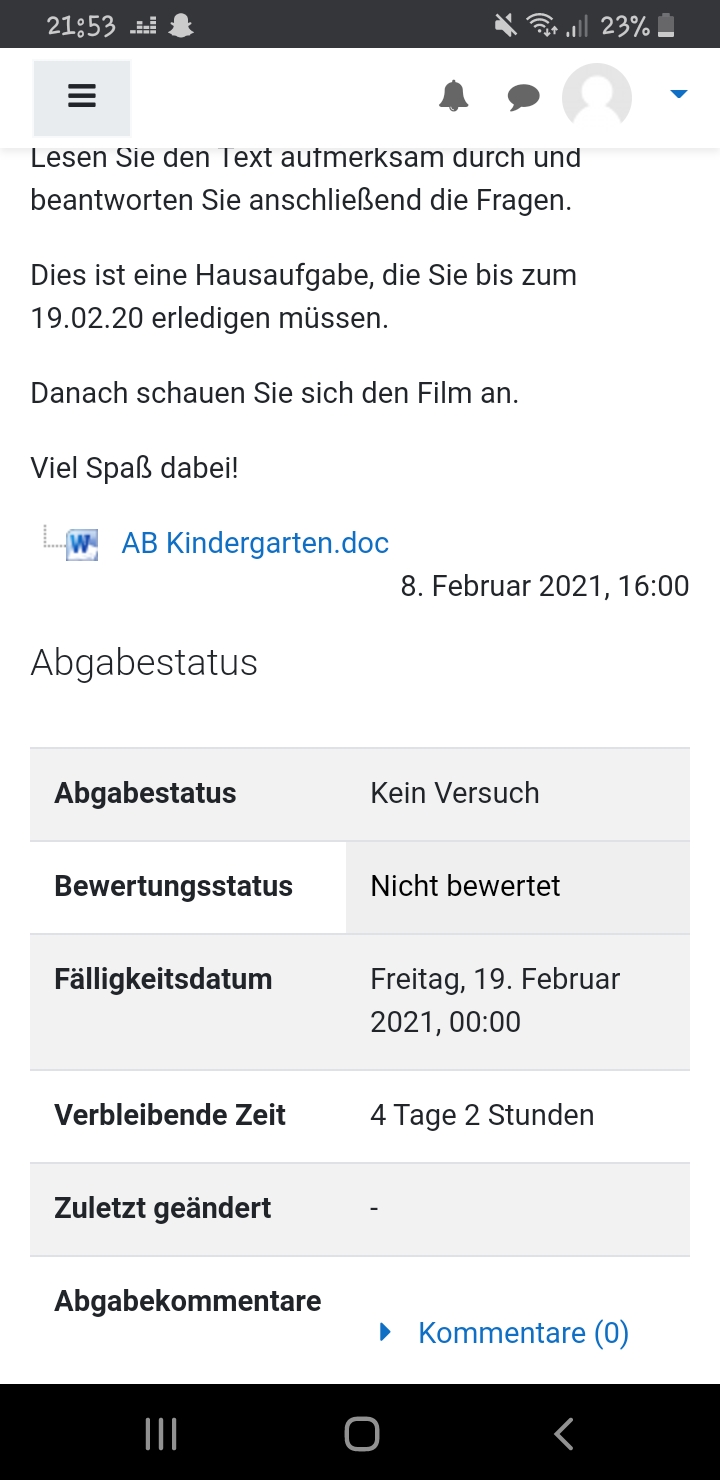Open the Kommentare (0) link

pos(523,1332)
